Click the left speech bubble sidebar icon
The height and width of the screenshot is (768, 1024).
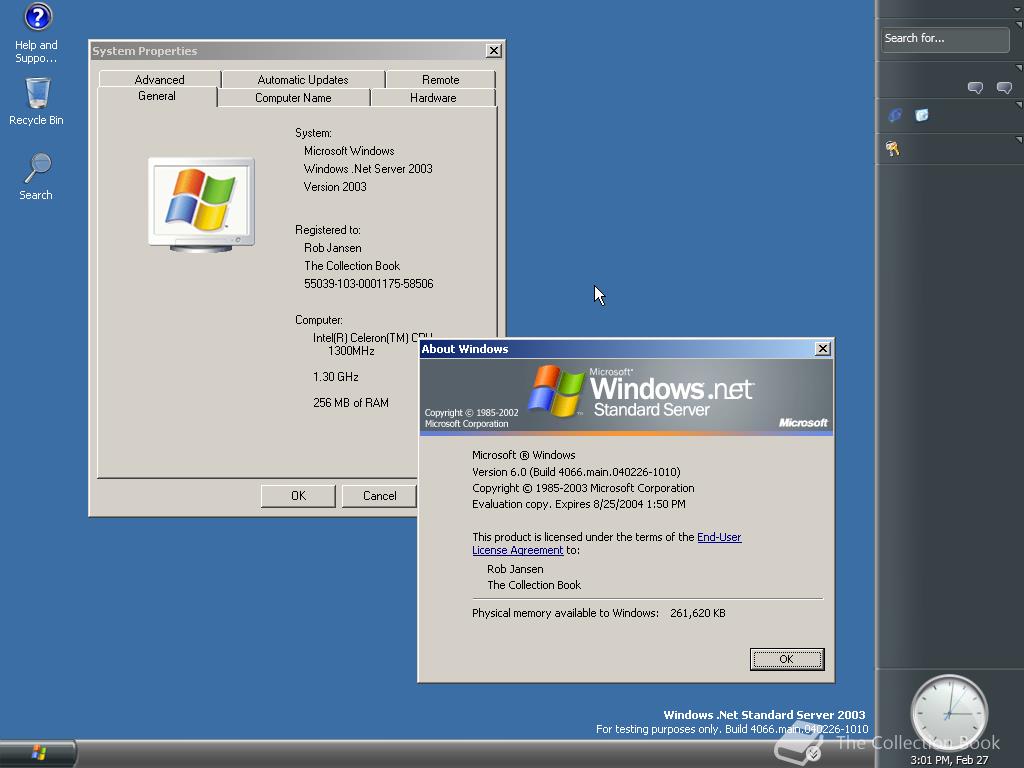(x=975, y=88)
